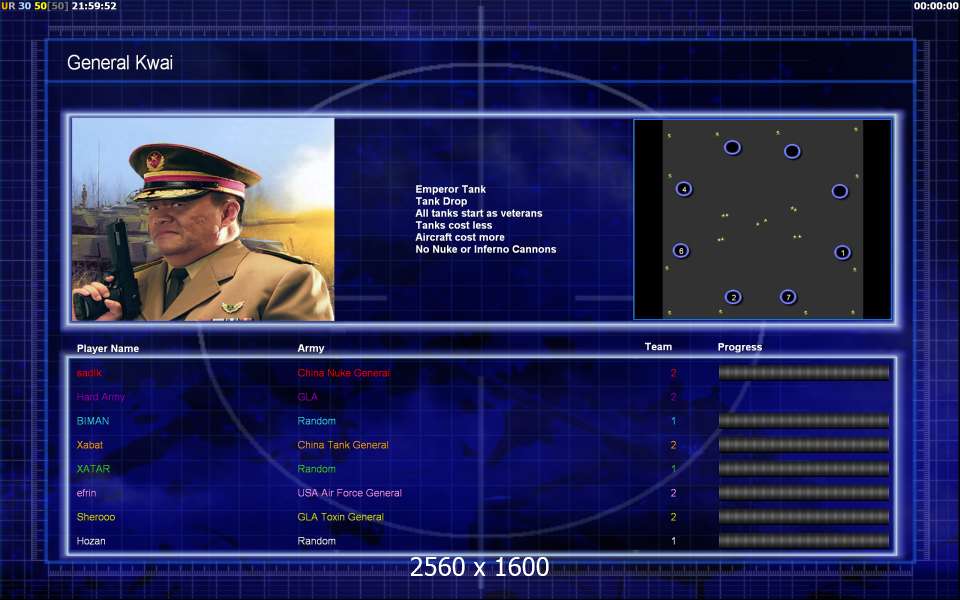Screen dimensions: 960x600
Task: Click XATAR's Random army entry
Action: tap(317, 469)
